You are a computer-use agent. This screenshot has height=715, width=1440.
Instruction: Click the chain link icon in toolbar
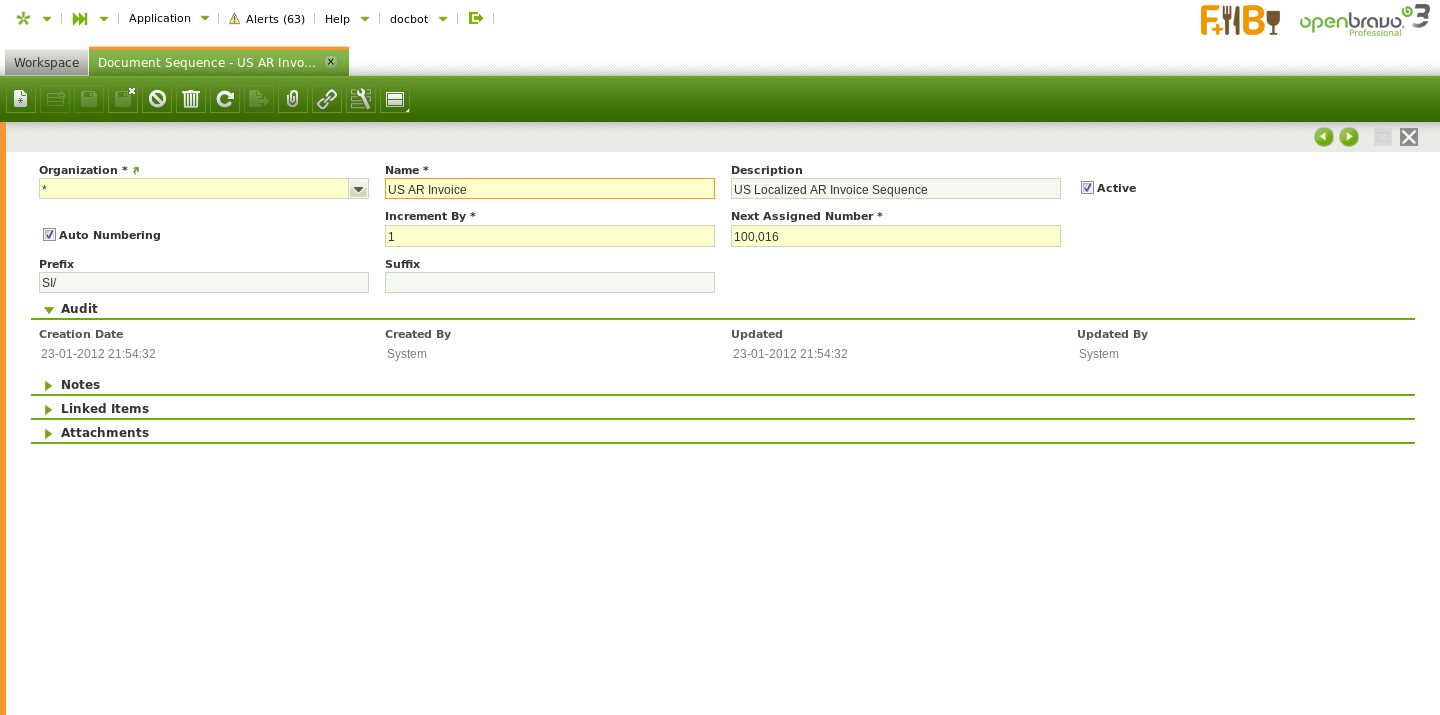click(327, 99)
